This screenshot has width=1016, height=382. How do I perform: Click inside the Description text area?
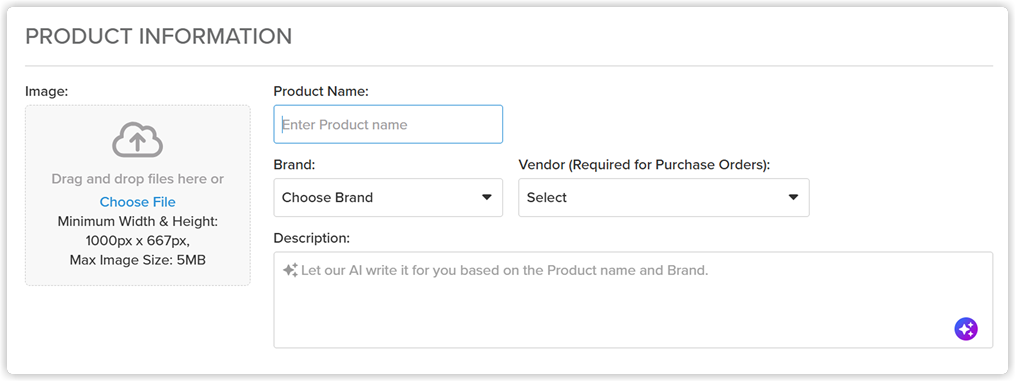click(633, 300)
